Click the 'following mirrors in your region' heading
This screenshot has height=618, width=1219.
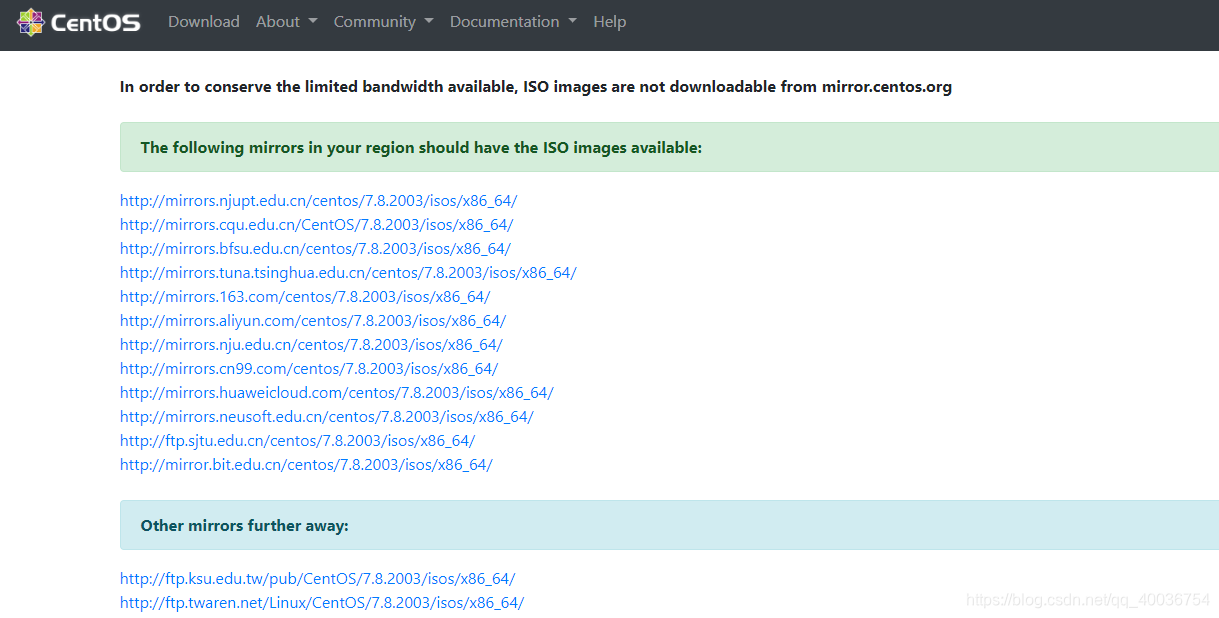[421, 148]
